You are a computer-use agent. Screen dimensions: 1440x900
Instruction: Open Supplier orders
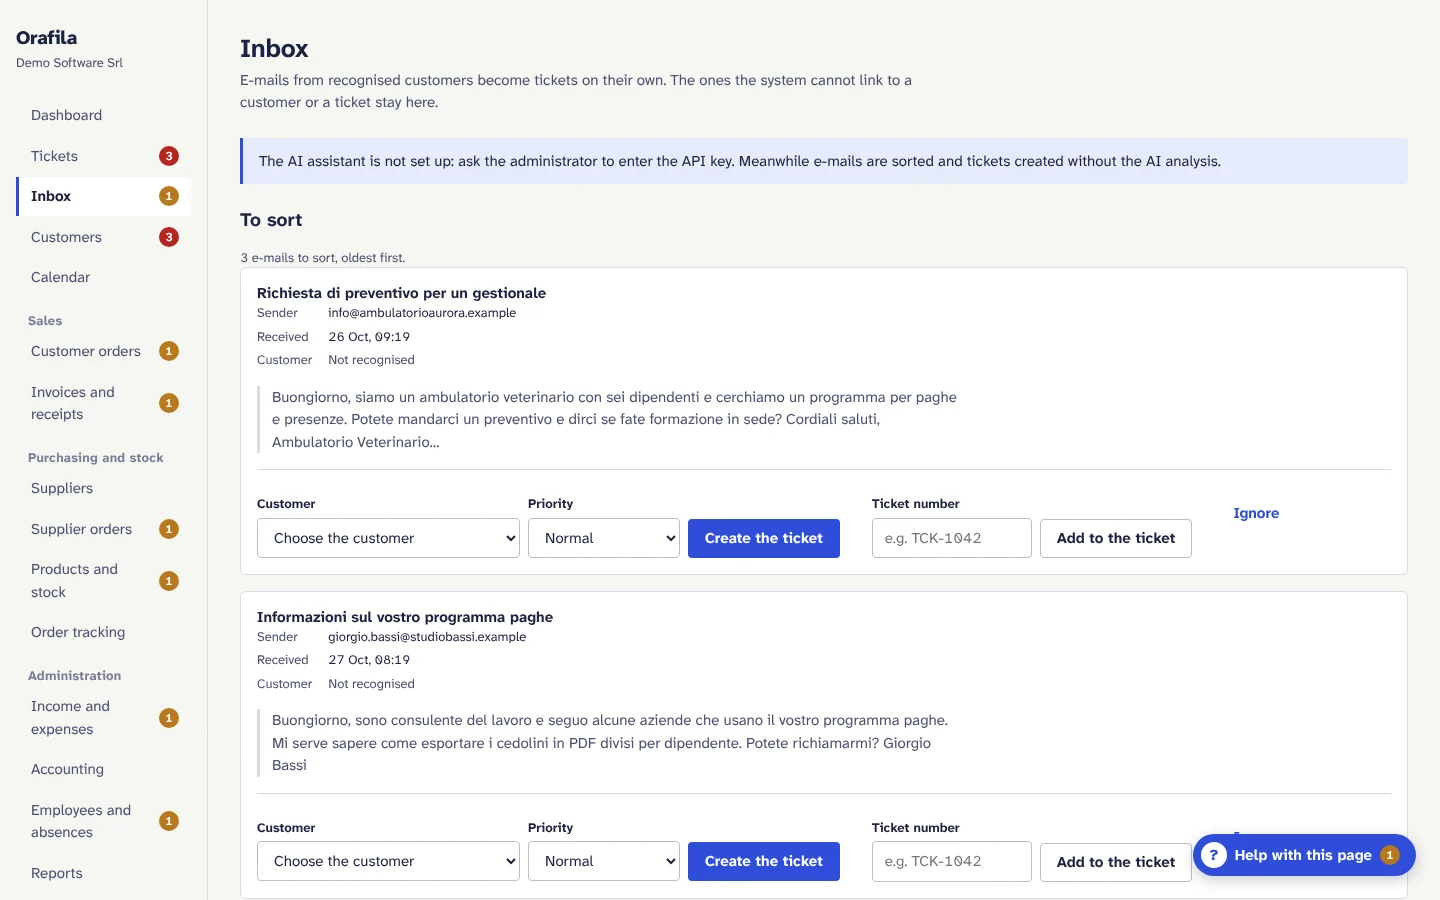pos(104,529)
